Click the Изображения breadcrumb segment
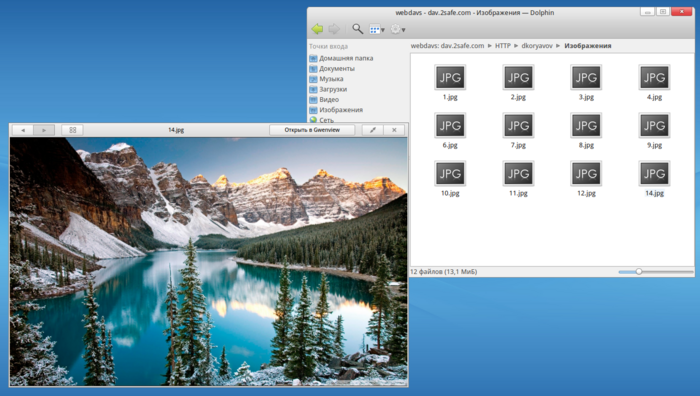This screenshot has height=396, width=700. point(588,46)
